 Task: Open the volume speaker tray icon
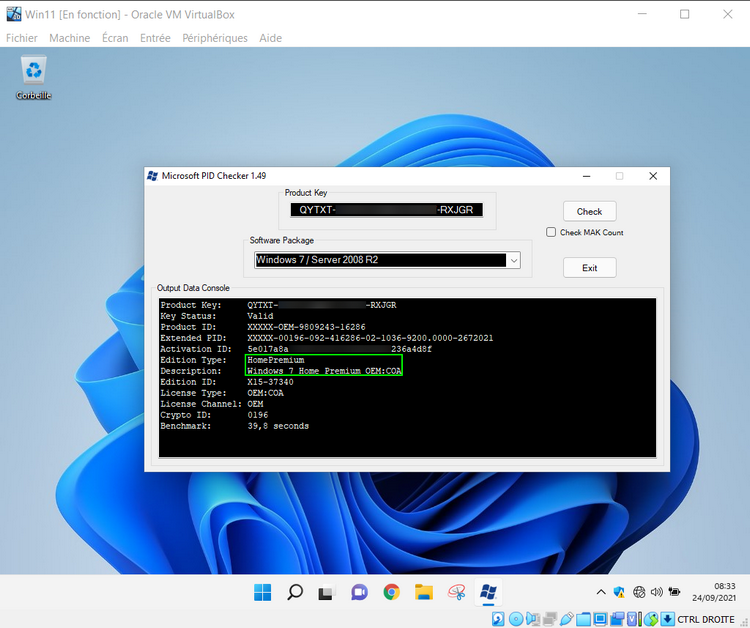pos(657,592)
